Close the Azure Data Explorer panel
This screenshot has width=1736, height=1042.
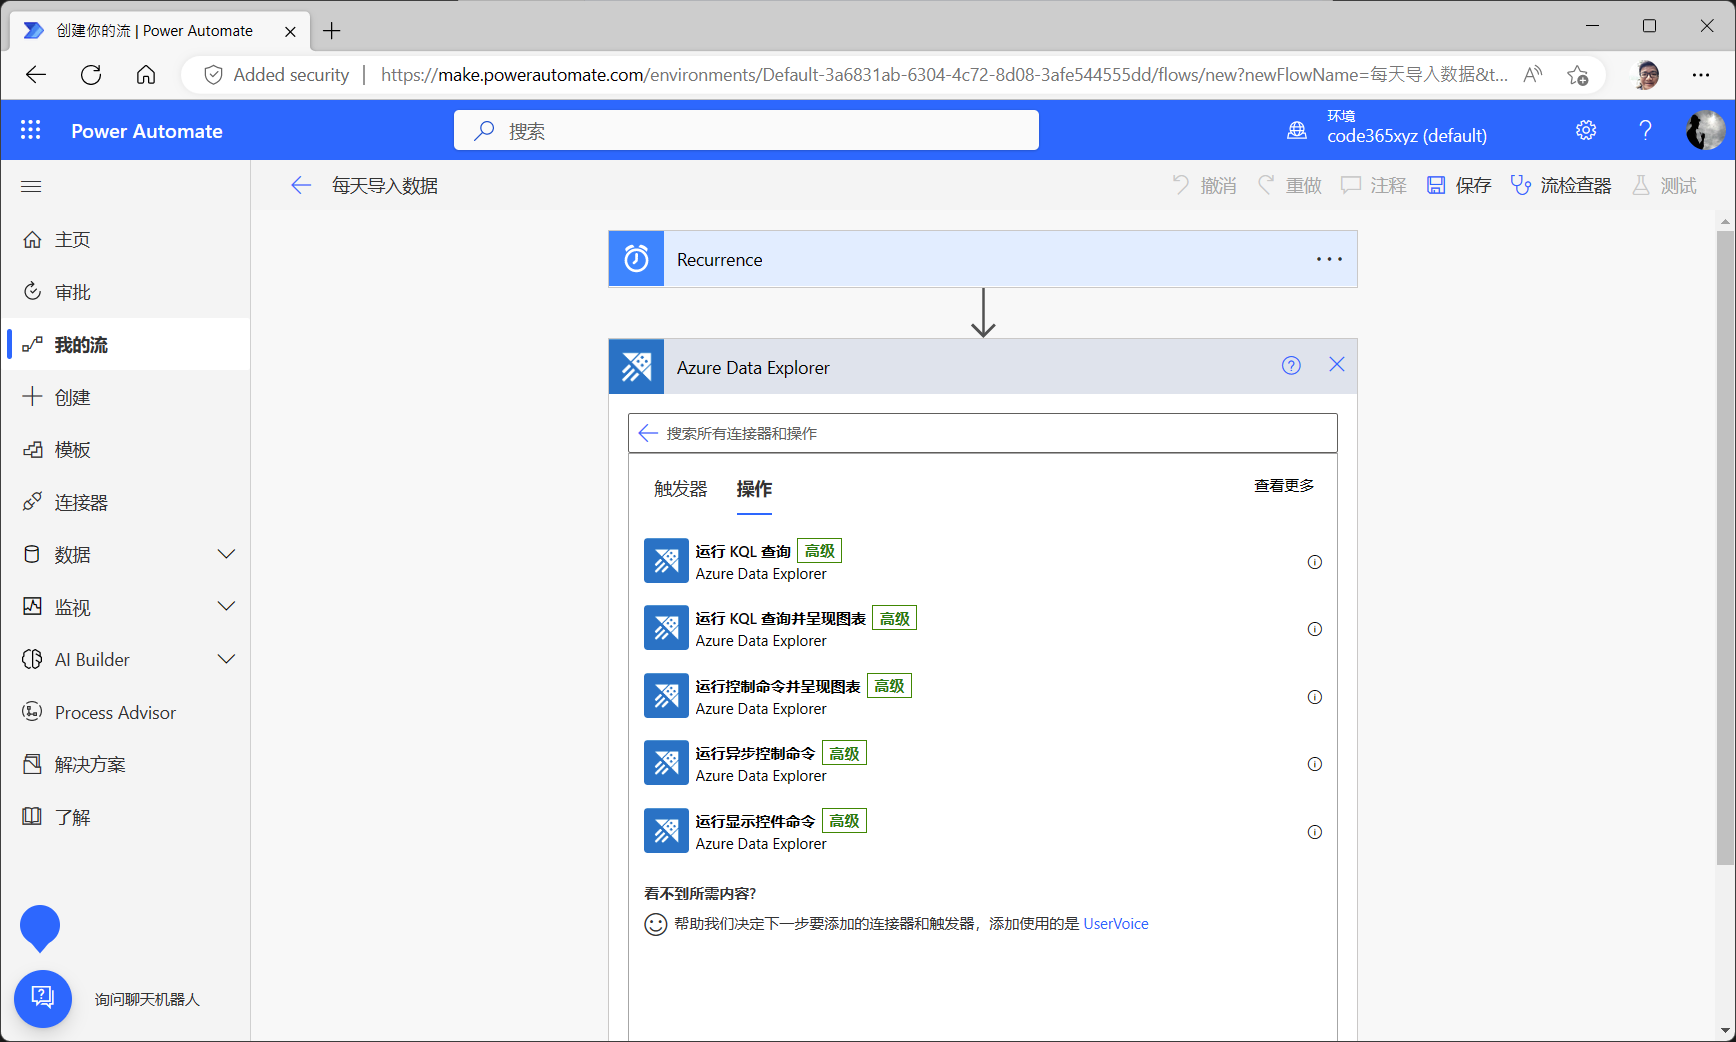[1337, 365]
